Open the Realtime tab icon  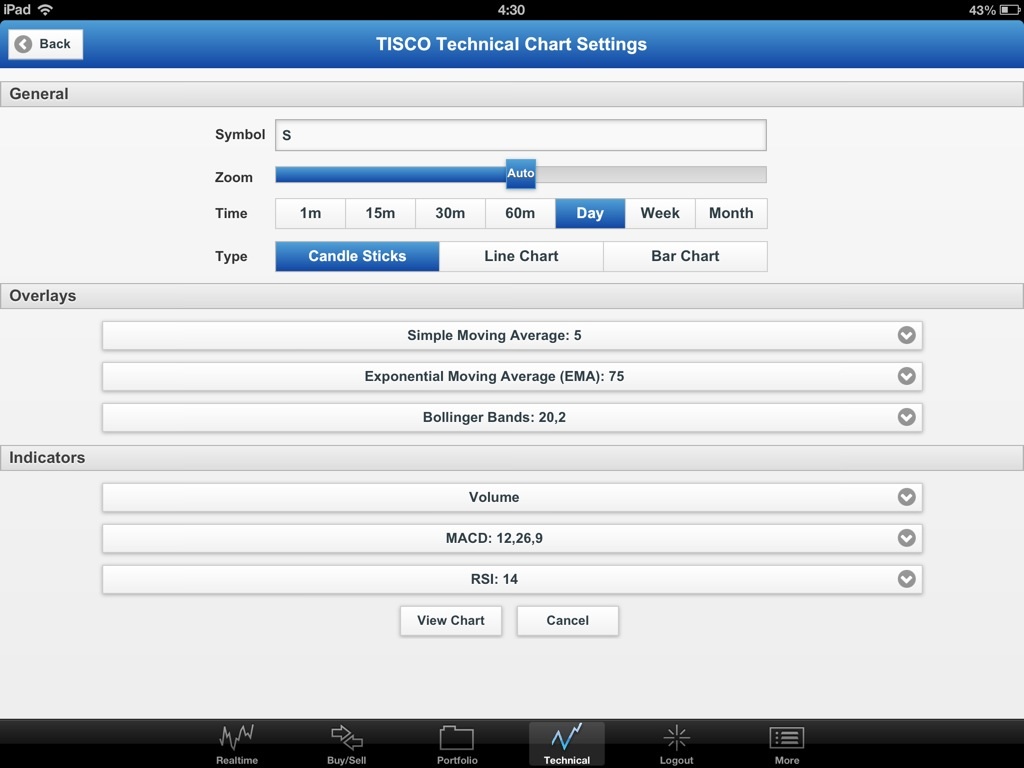[x=236, y=738]
